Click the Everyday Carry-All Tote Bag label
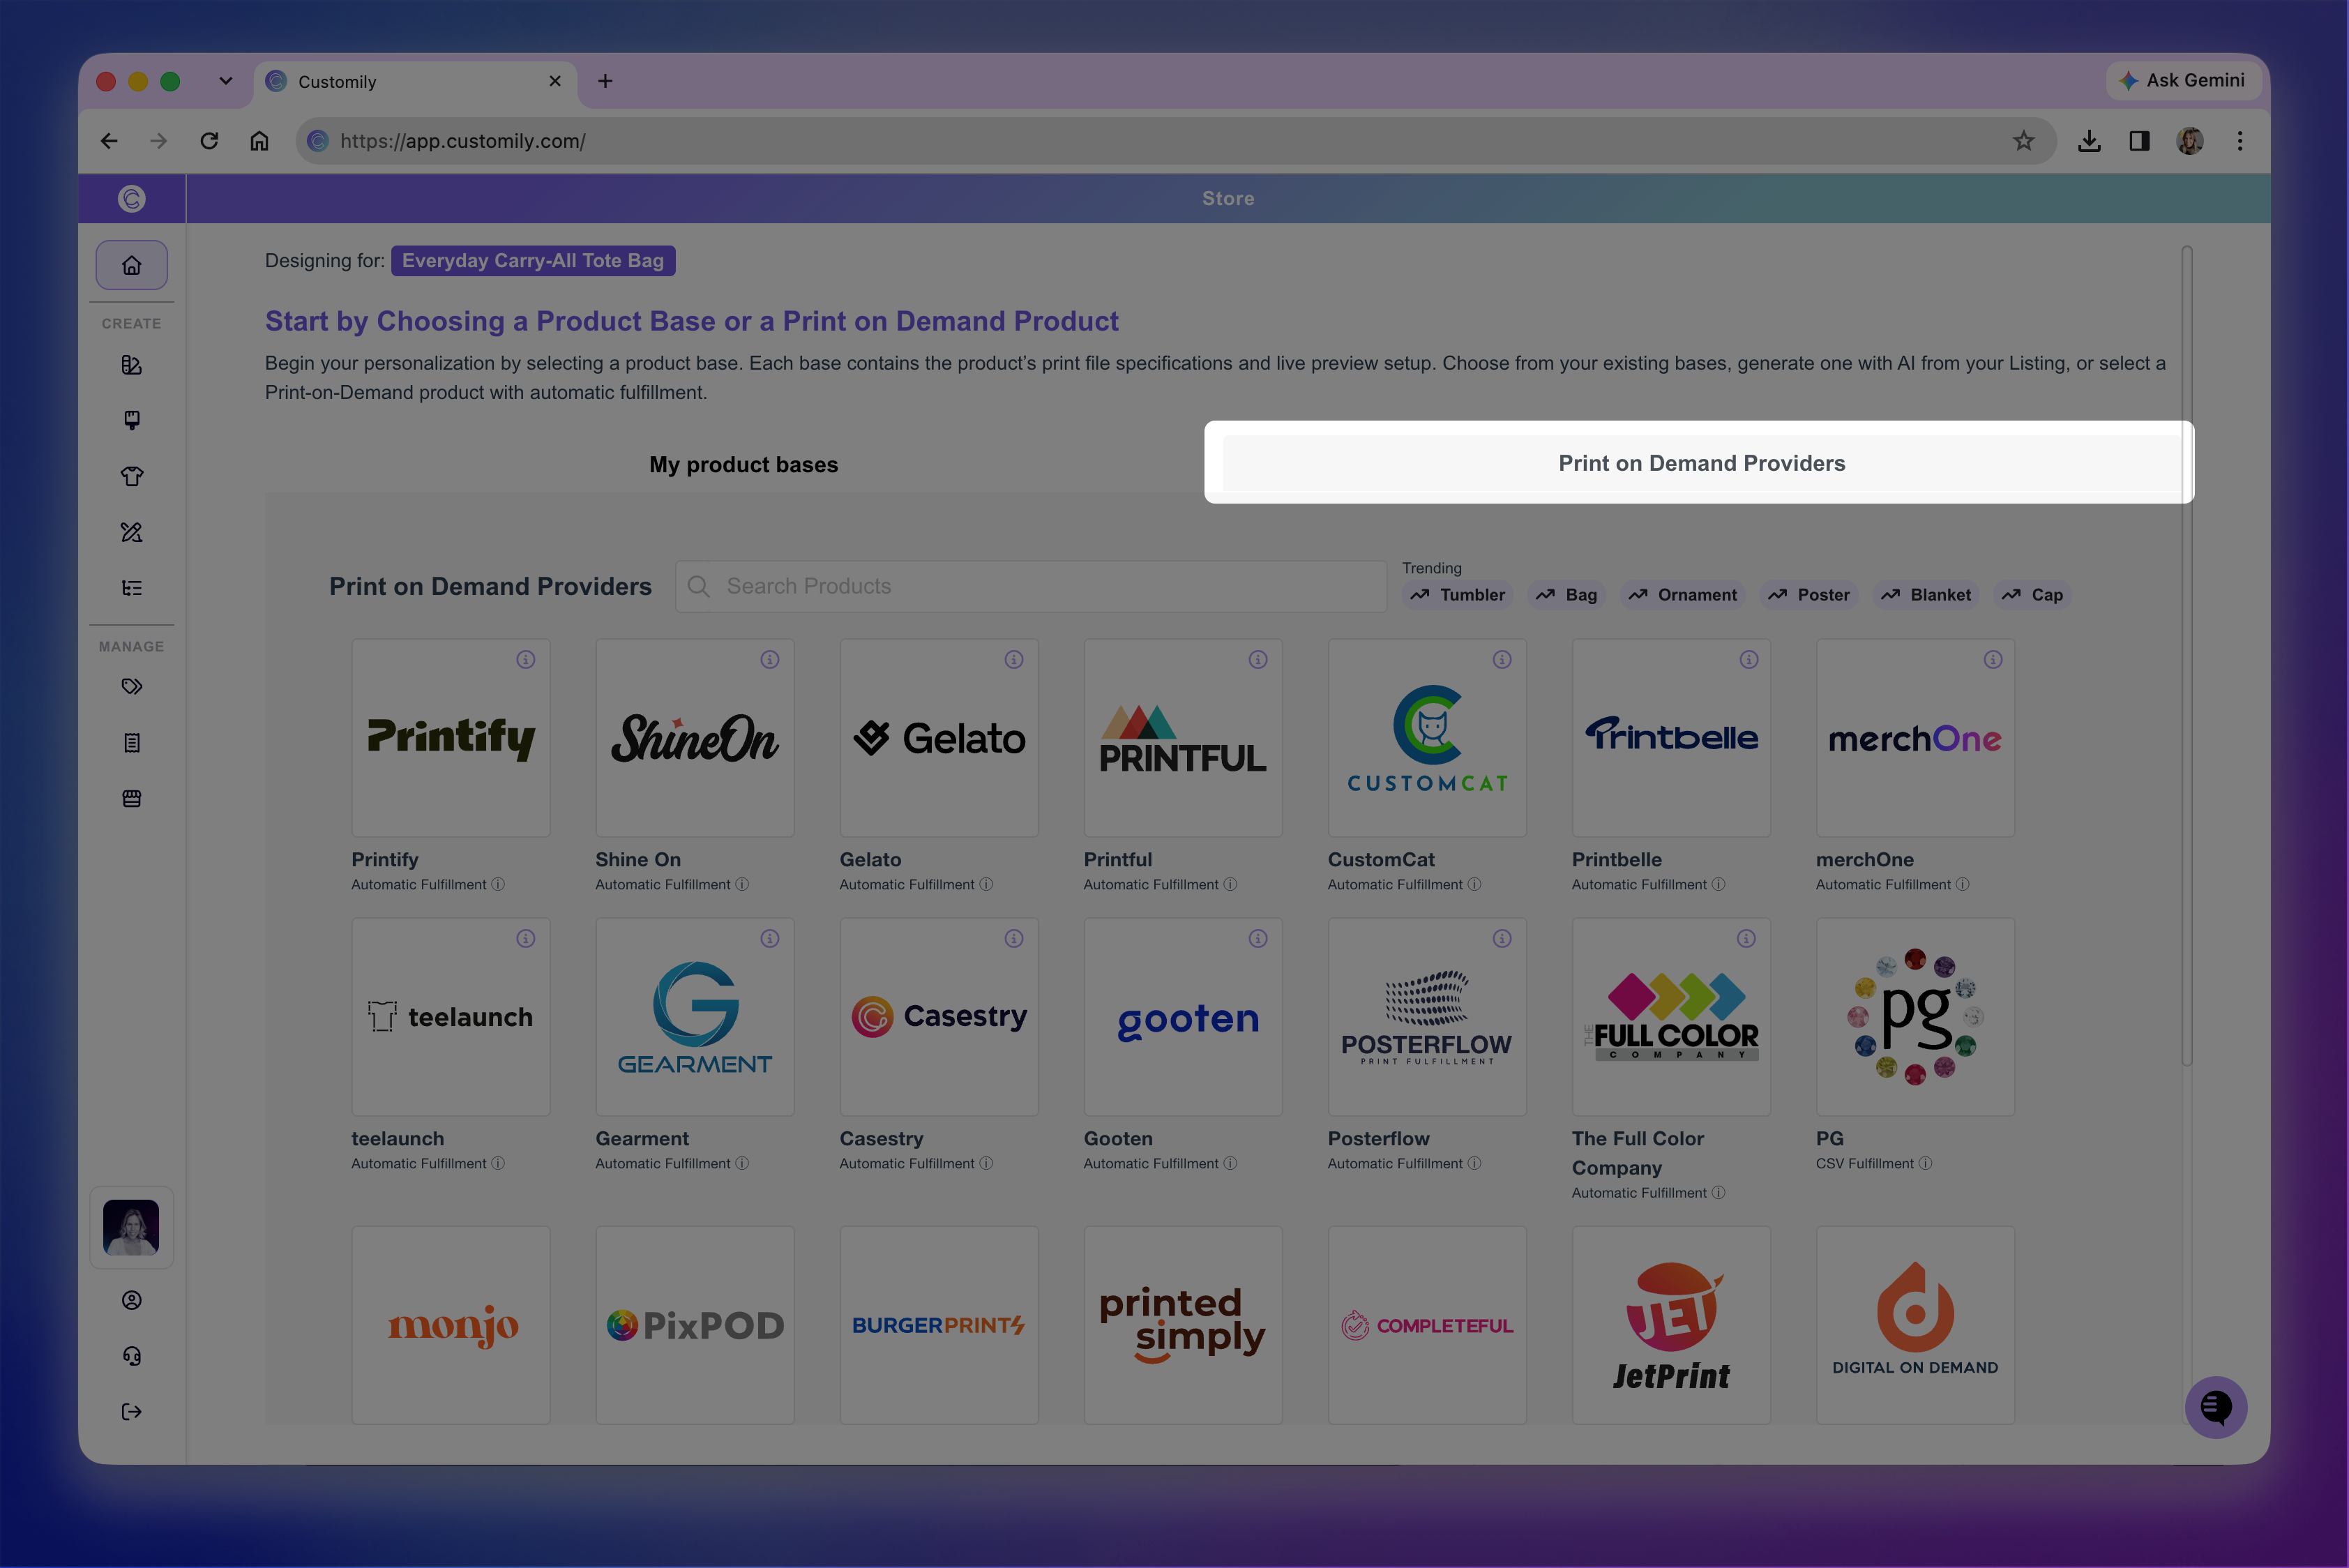The height and width of the screenshot is (1568, 2349). [x=533, y=260]
